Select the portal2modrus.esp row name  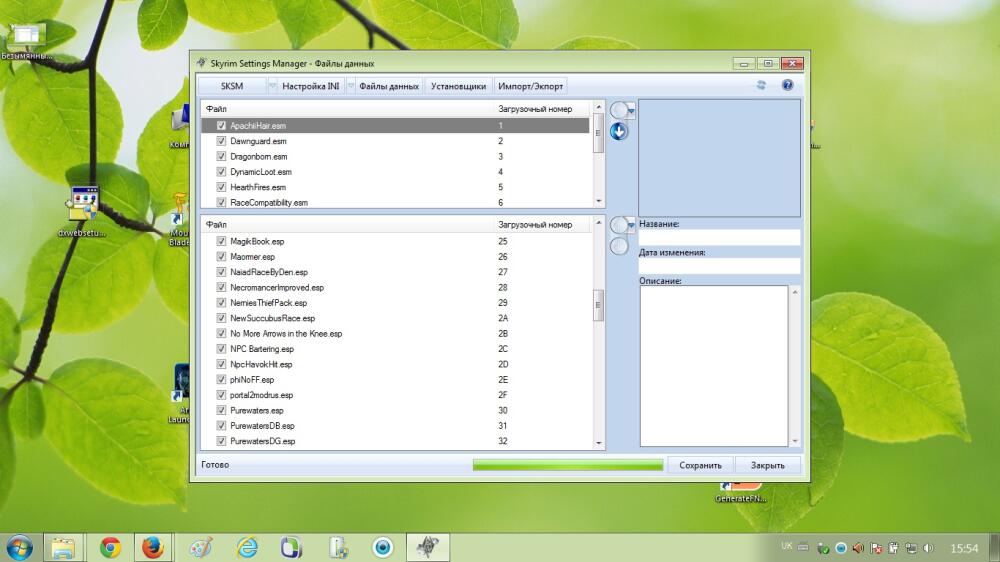coord(261,395)
